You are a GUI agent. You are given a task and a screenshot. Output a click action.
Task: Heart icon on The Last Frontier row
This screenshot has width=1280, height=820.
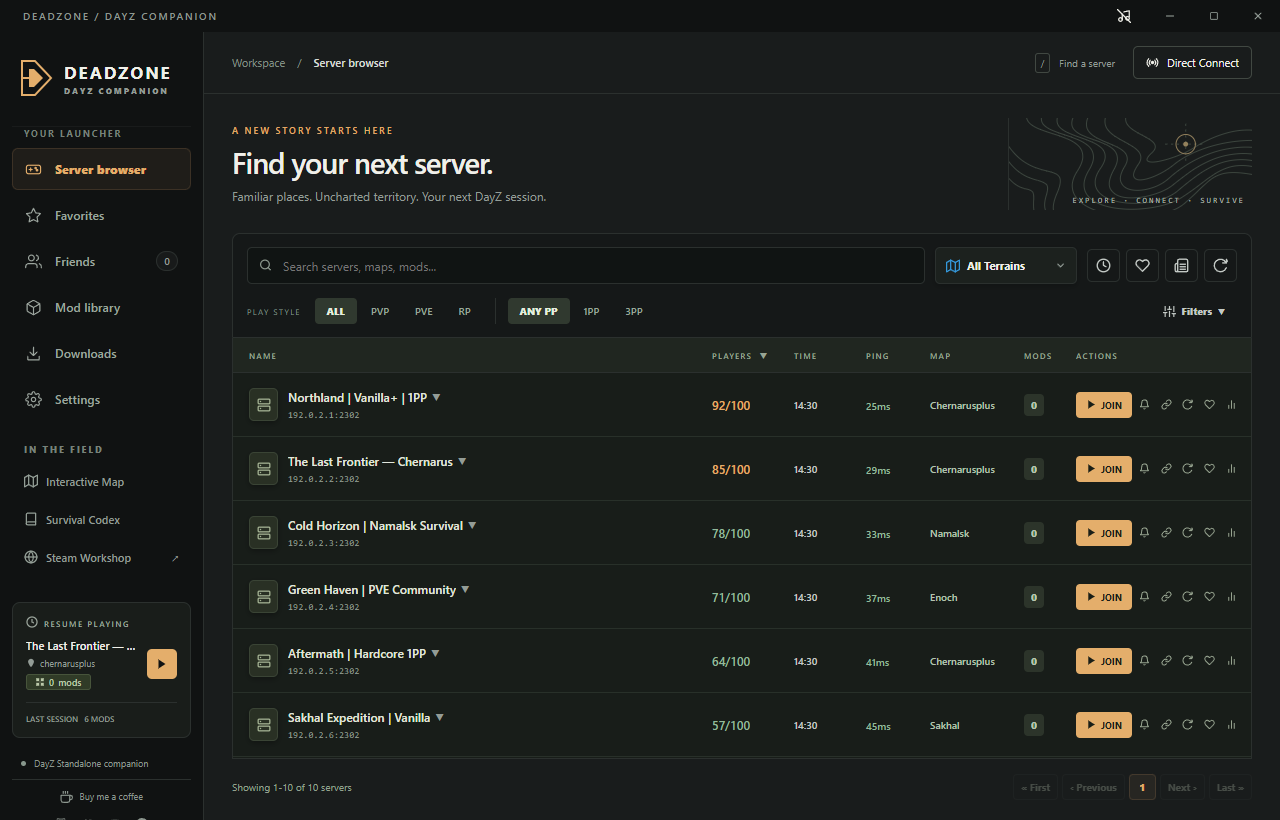coord(1209,469)
